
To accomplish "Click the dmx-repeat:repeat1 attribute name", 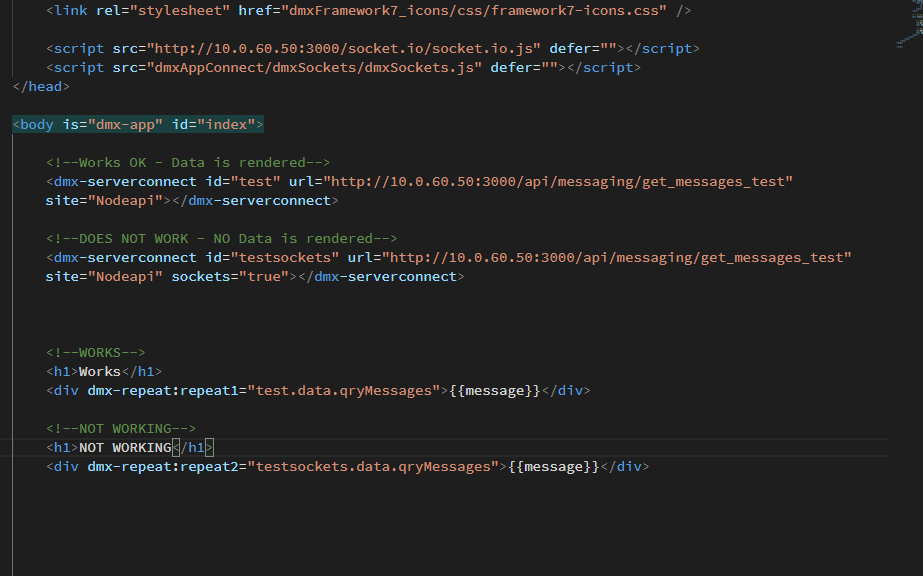I will coord(162,391).
